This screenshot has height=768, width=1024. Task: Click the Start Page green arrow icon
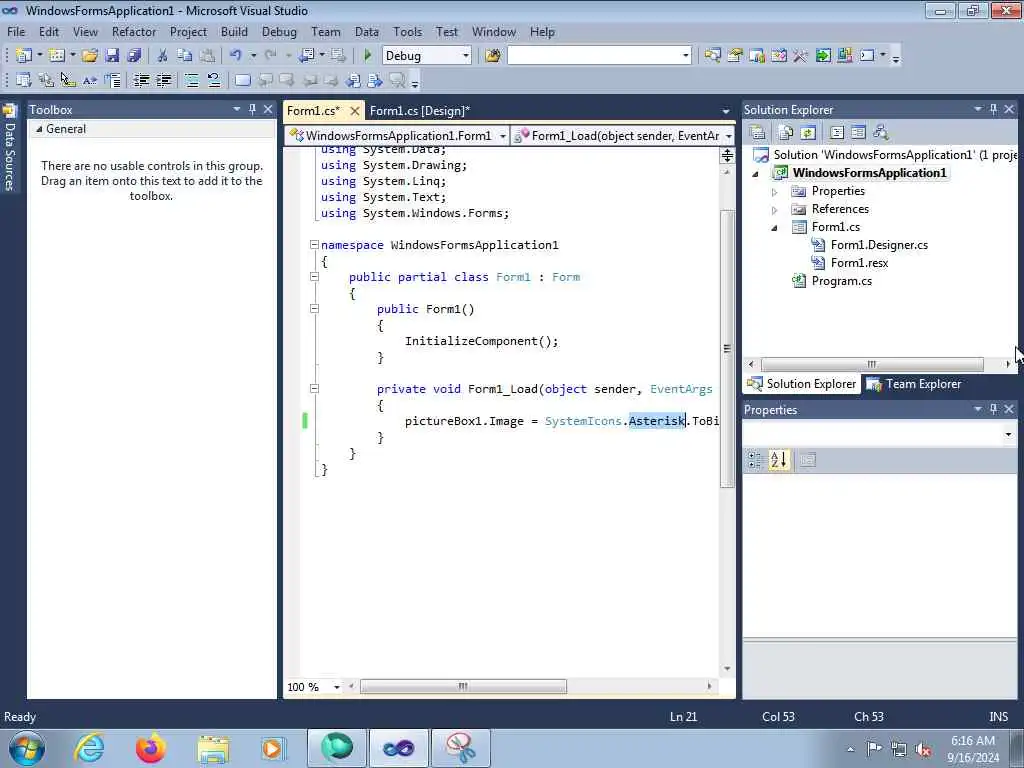pos(823,56)
